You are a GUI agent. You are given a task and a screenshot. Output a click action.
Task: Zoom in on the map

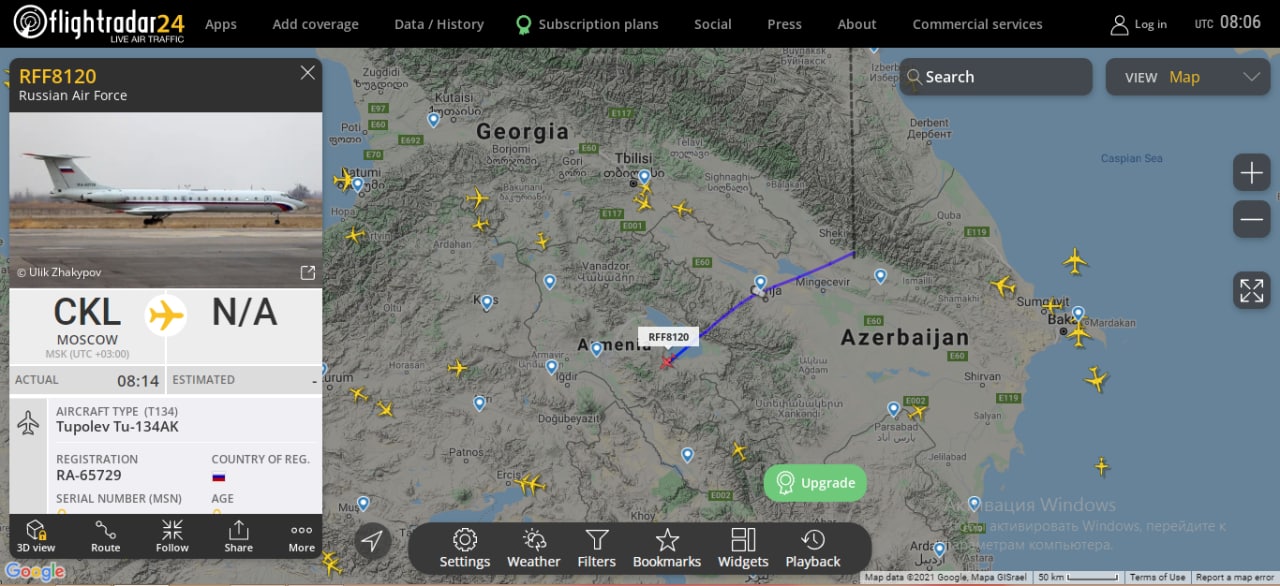[x=1251, y=174]
